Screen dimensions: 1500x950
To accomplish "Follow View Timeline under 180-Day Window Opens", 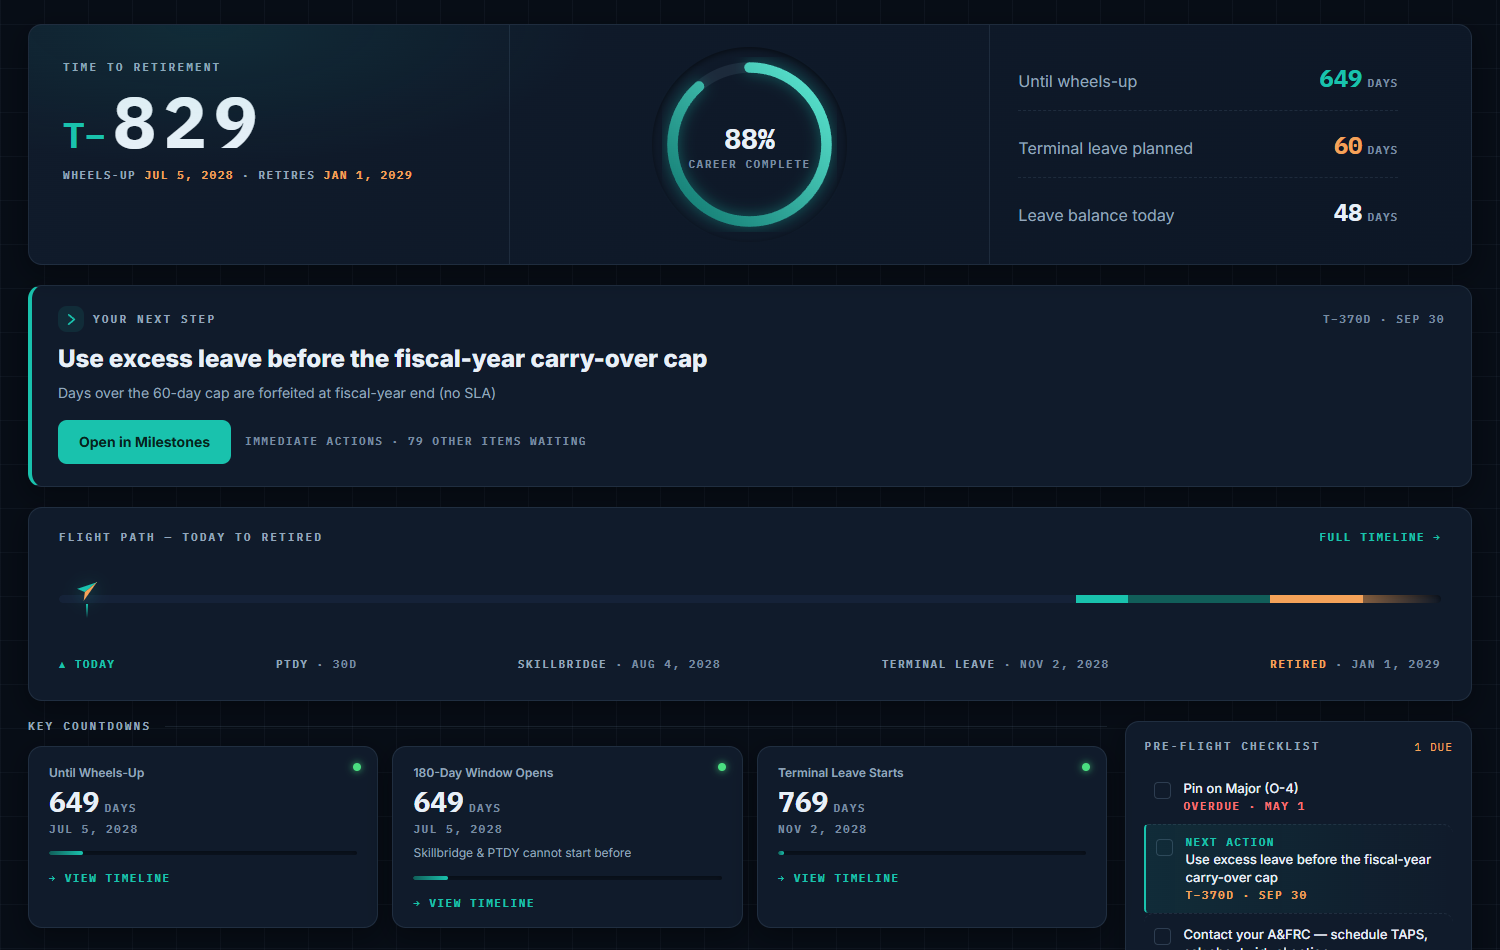I will (474, 903).
